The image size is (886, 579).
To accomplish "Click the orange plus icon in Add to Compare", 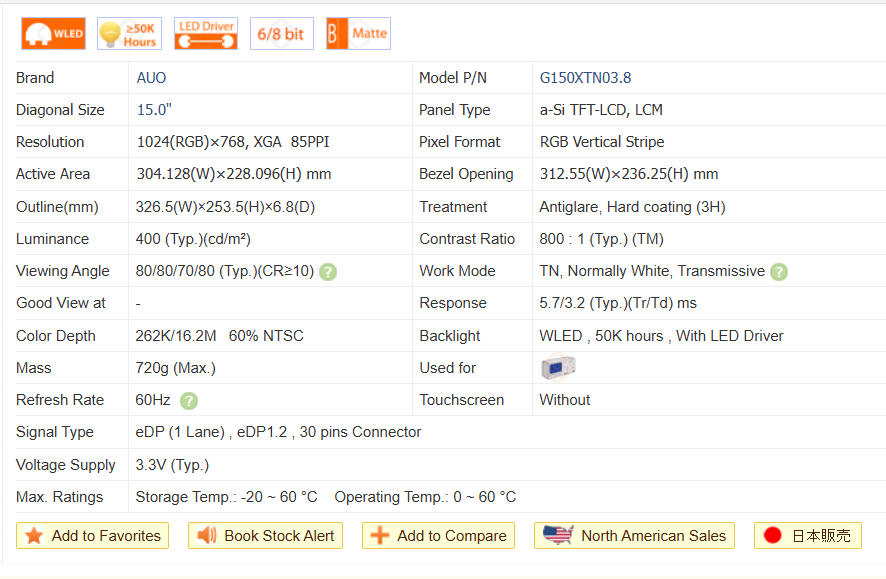I will (380, 536).
